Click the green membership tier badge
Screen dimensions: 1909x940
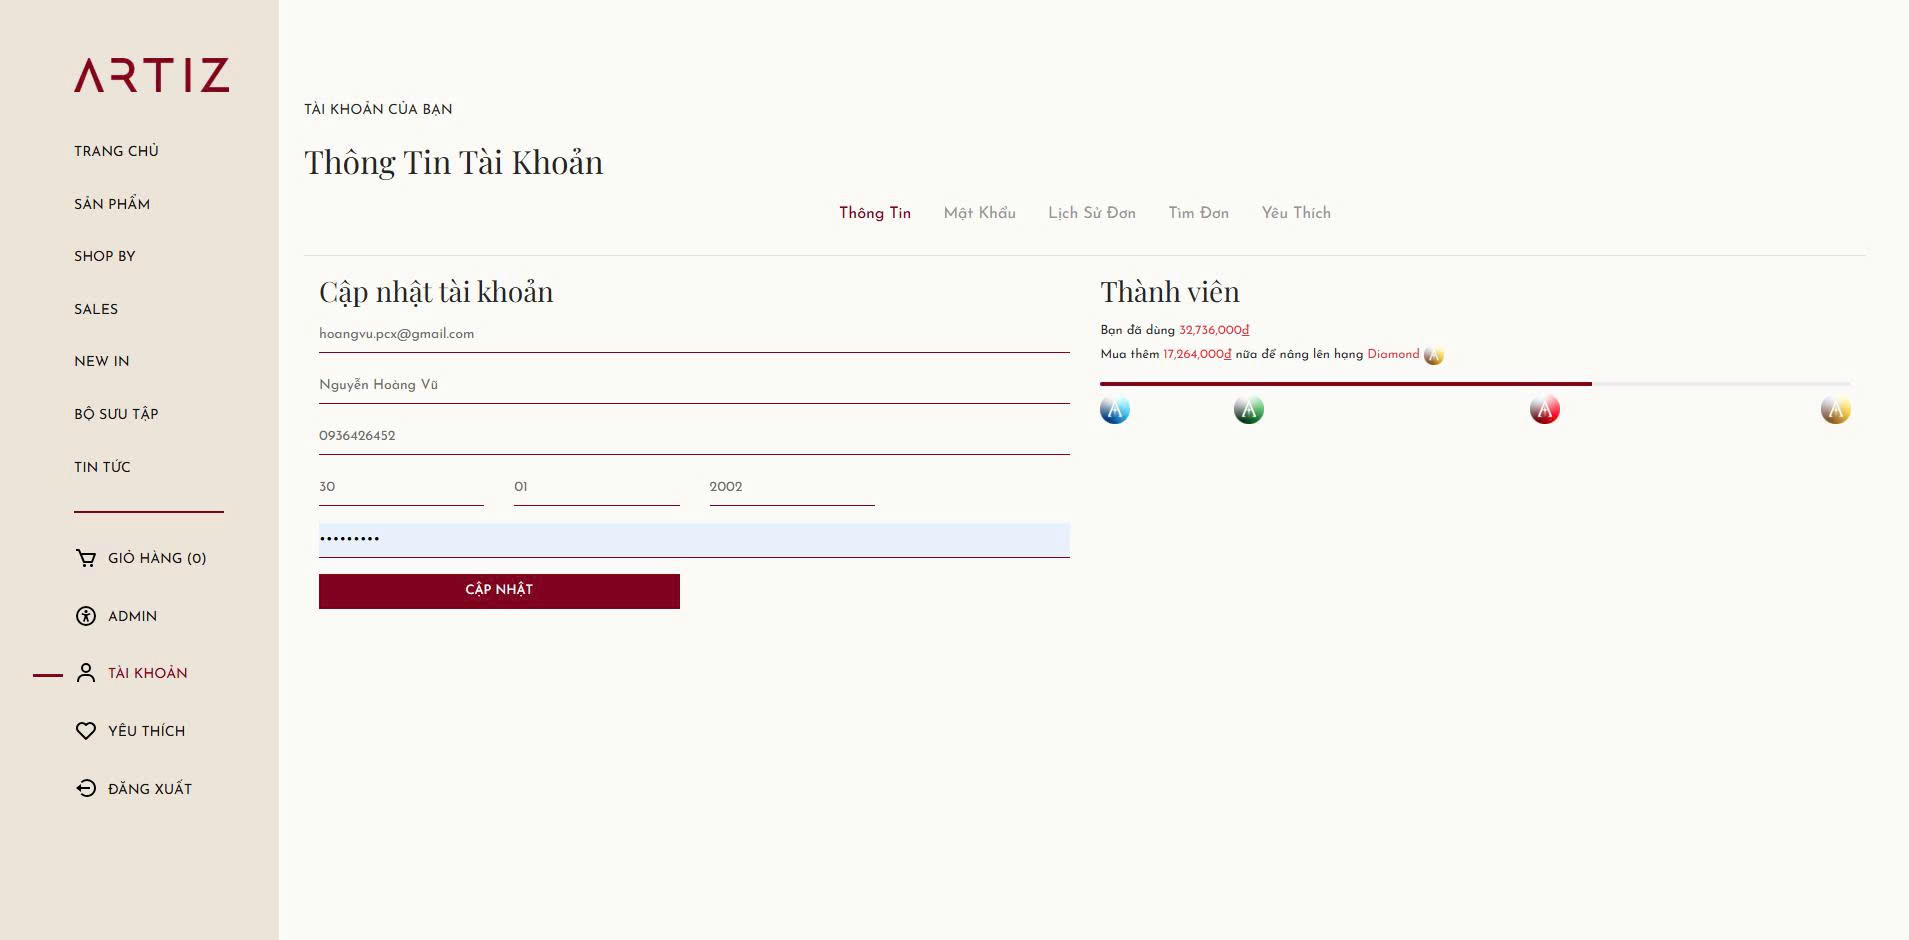[x=1248, y=410]
